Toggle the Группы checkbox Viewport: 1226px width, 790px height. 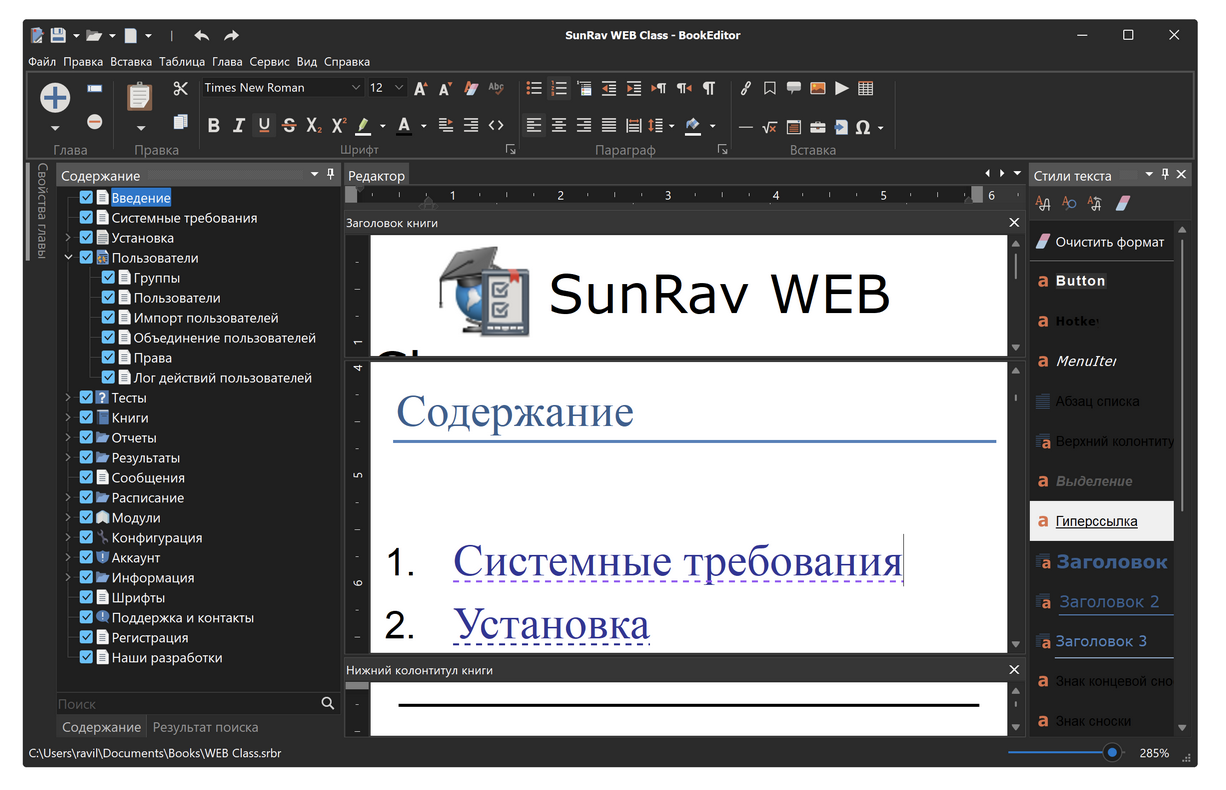[x=108, y=278]
